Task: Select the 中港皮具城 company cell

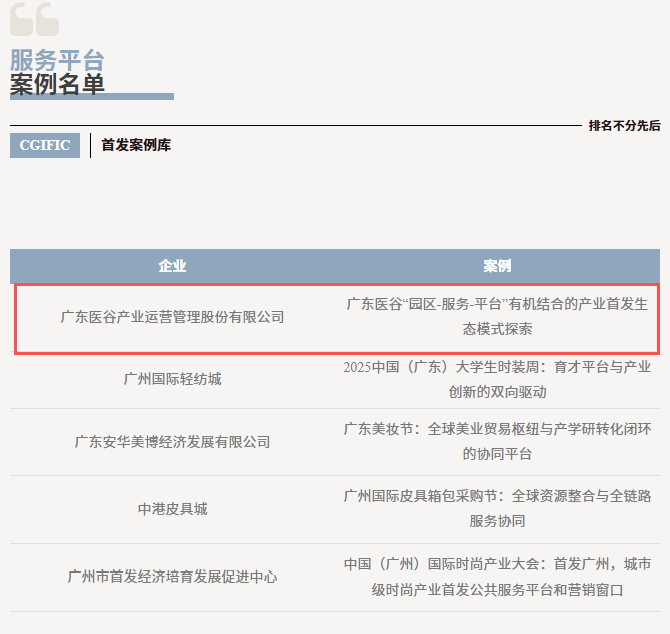Action: (x=173, y=509)
